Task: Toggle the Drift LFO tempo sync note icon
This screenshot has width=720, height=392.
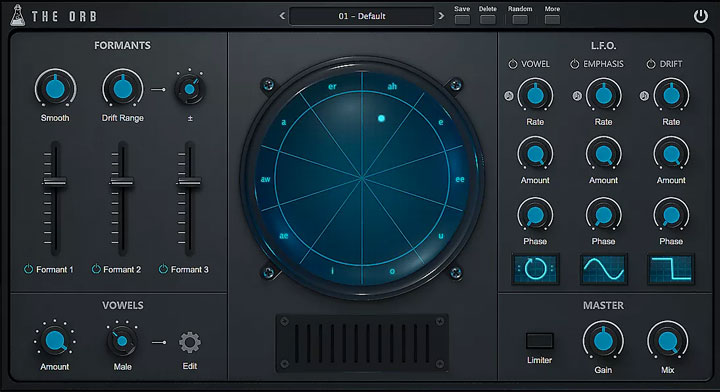Action: coord(644,96)
